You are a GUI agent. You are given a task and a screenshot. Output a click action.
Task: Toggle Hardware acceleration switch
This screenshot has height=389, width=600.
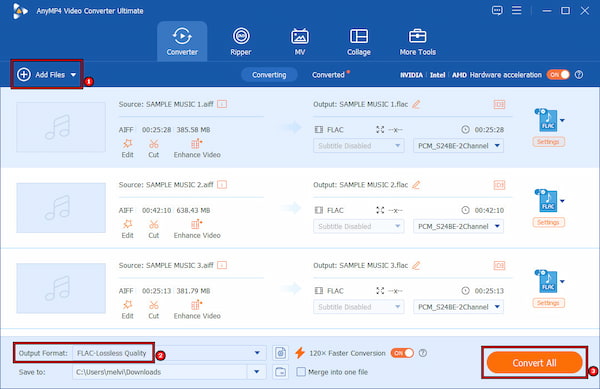pyautogui.click(x=558, y=75)
